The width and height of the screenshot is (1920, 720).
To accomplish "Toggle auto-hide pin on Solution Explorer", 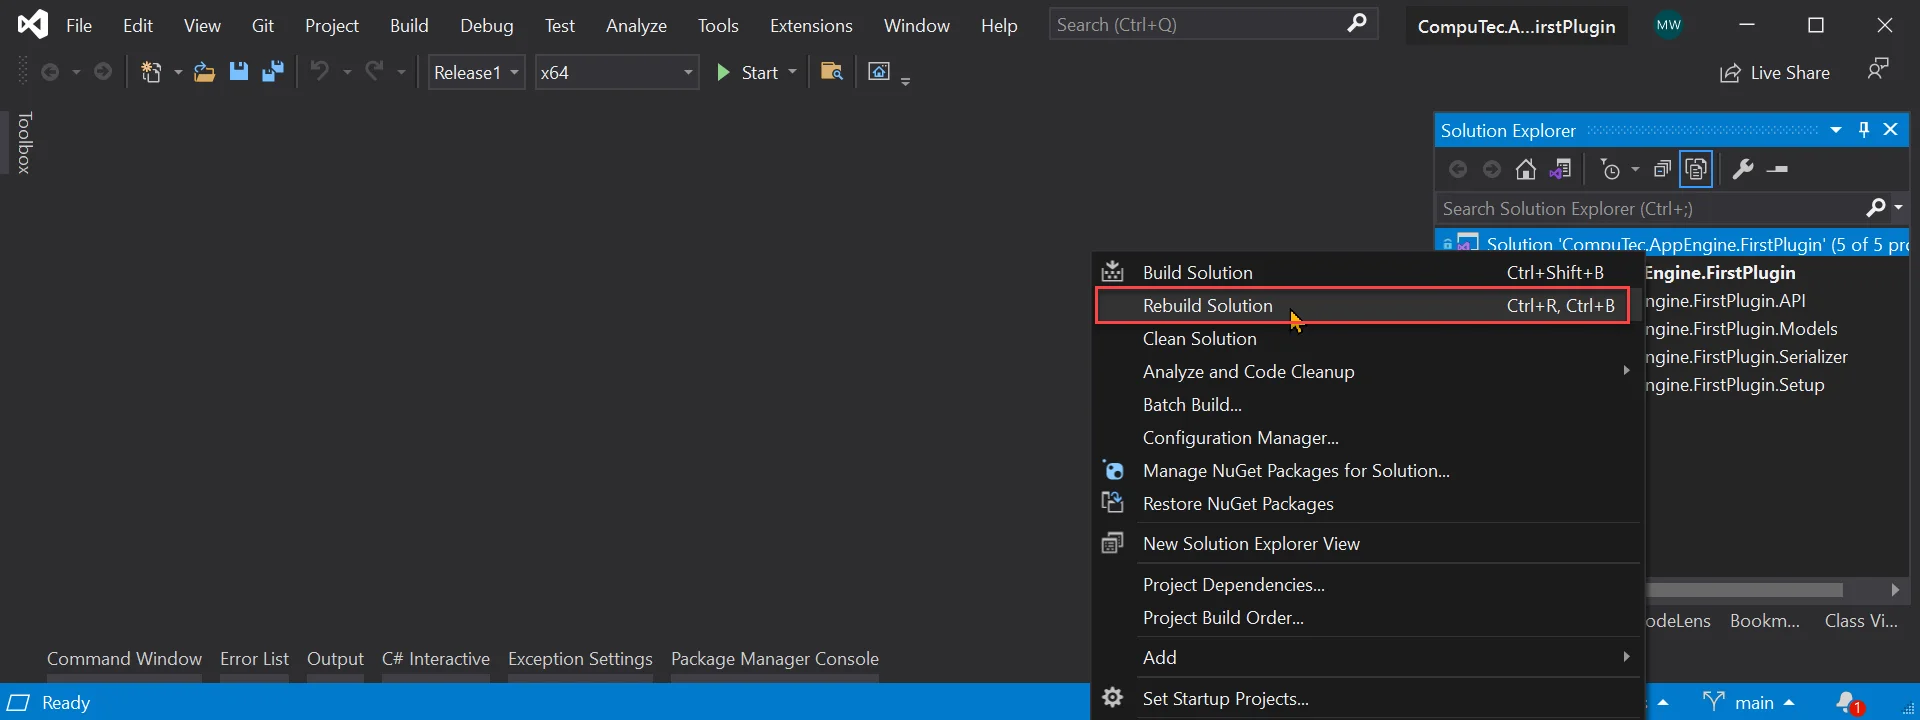I will (x=1864, y=130).
